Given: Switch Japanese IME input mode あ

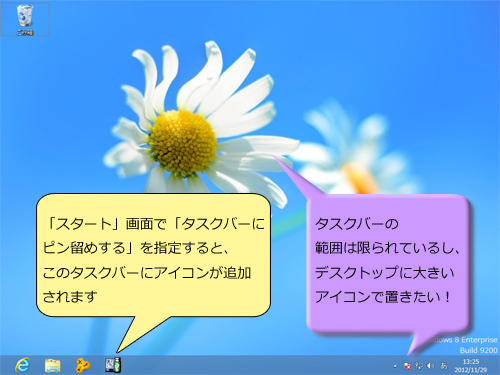Looking at the screenshot, I should click(444, 366).
